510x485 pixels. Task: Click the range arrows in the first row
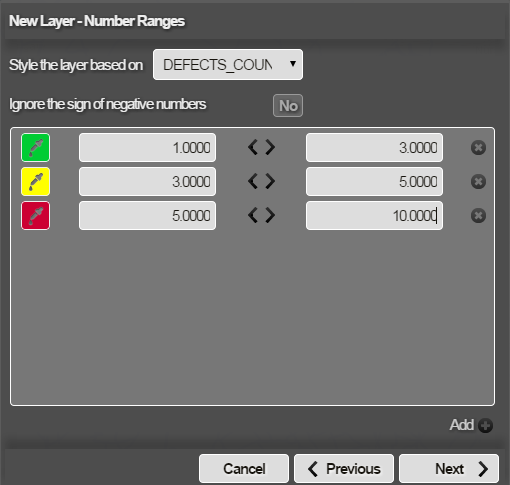tap(262, 147)
